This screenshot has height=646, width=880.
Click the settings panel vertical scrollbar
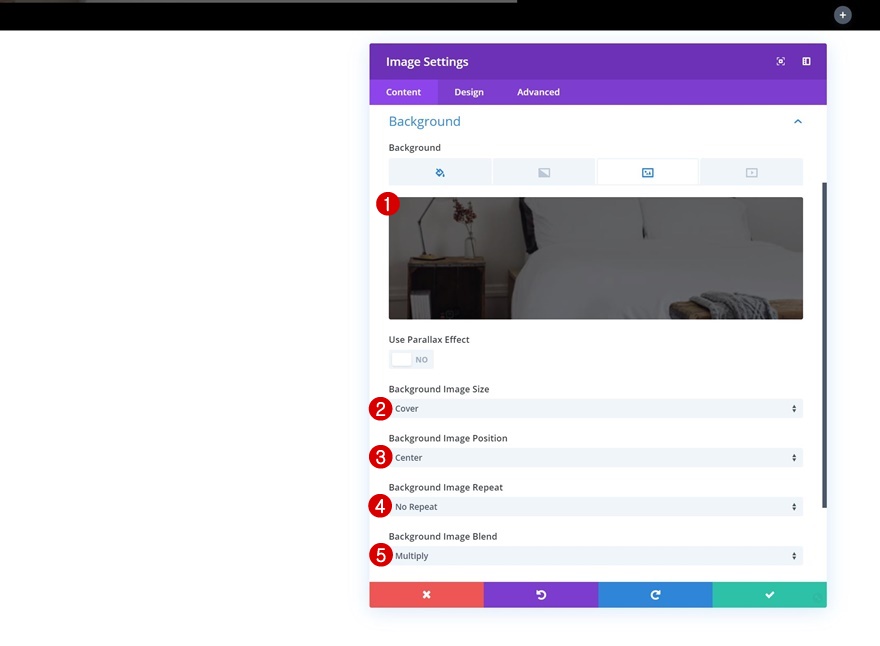click(824, 345)
